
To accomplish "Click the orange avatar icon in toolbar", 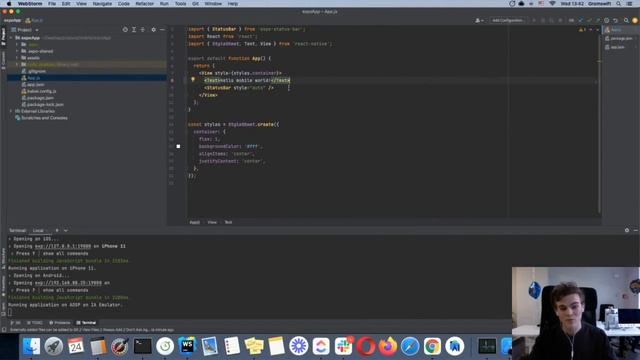I will pyautogui.click(x=635, y=20).
